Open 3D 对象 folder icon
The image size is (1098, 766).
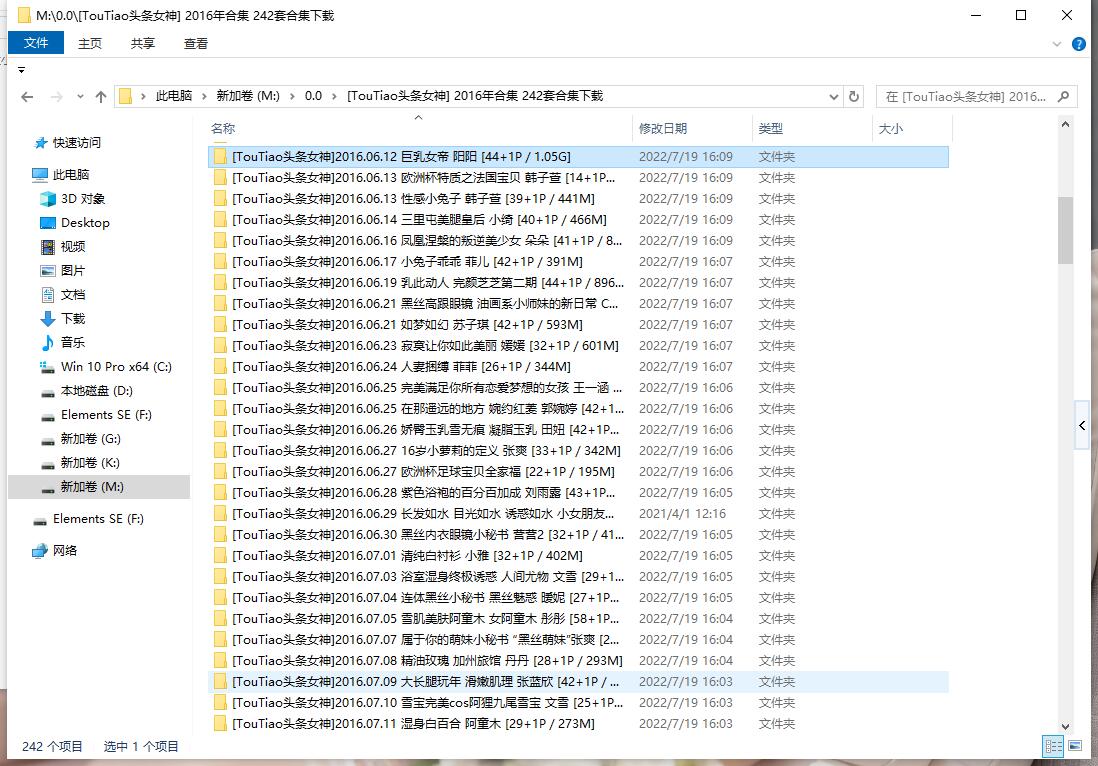(48, 199)
